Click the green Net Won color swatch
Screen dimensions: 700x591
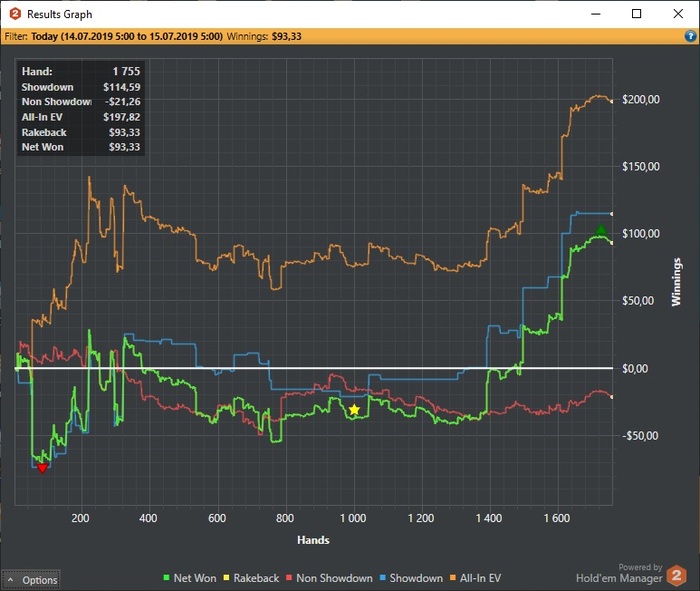(x=167, y=578)
